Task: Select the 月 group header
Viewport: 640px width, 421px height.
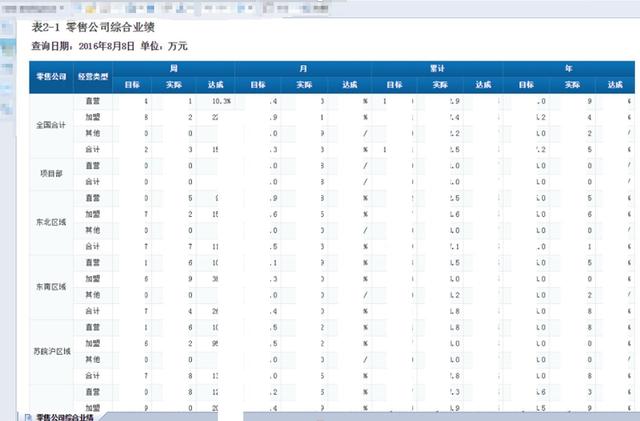Action: coord(303,69)
